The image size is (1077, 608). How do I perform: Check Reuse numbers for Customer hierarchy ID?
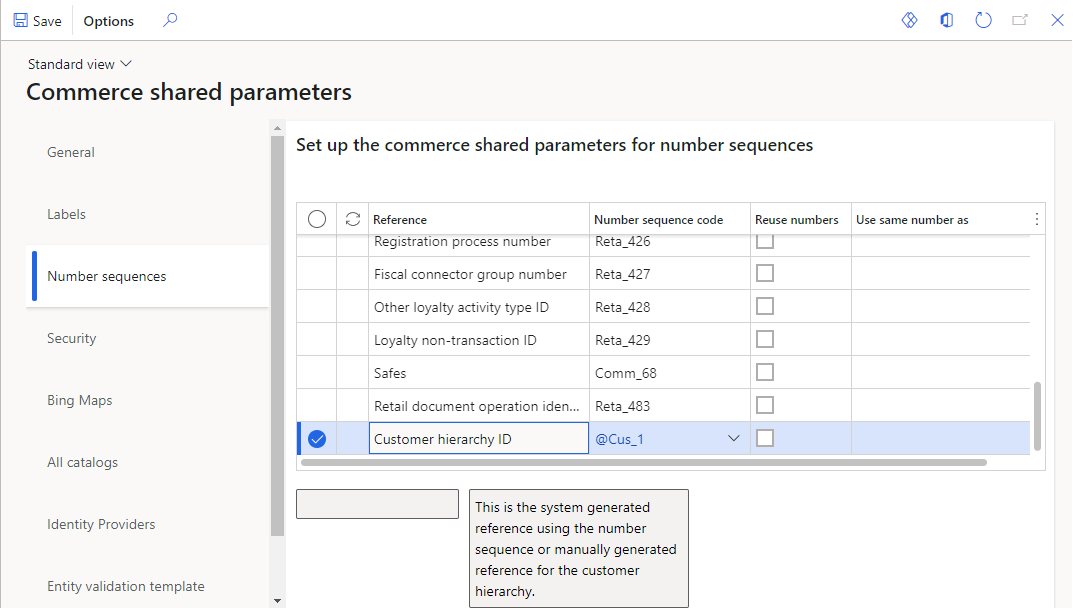pos(765,438)
